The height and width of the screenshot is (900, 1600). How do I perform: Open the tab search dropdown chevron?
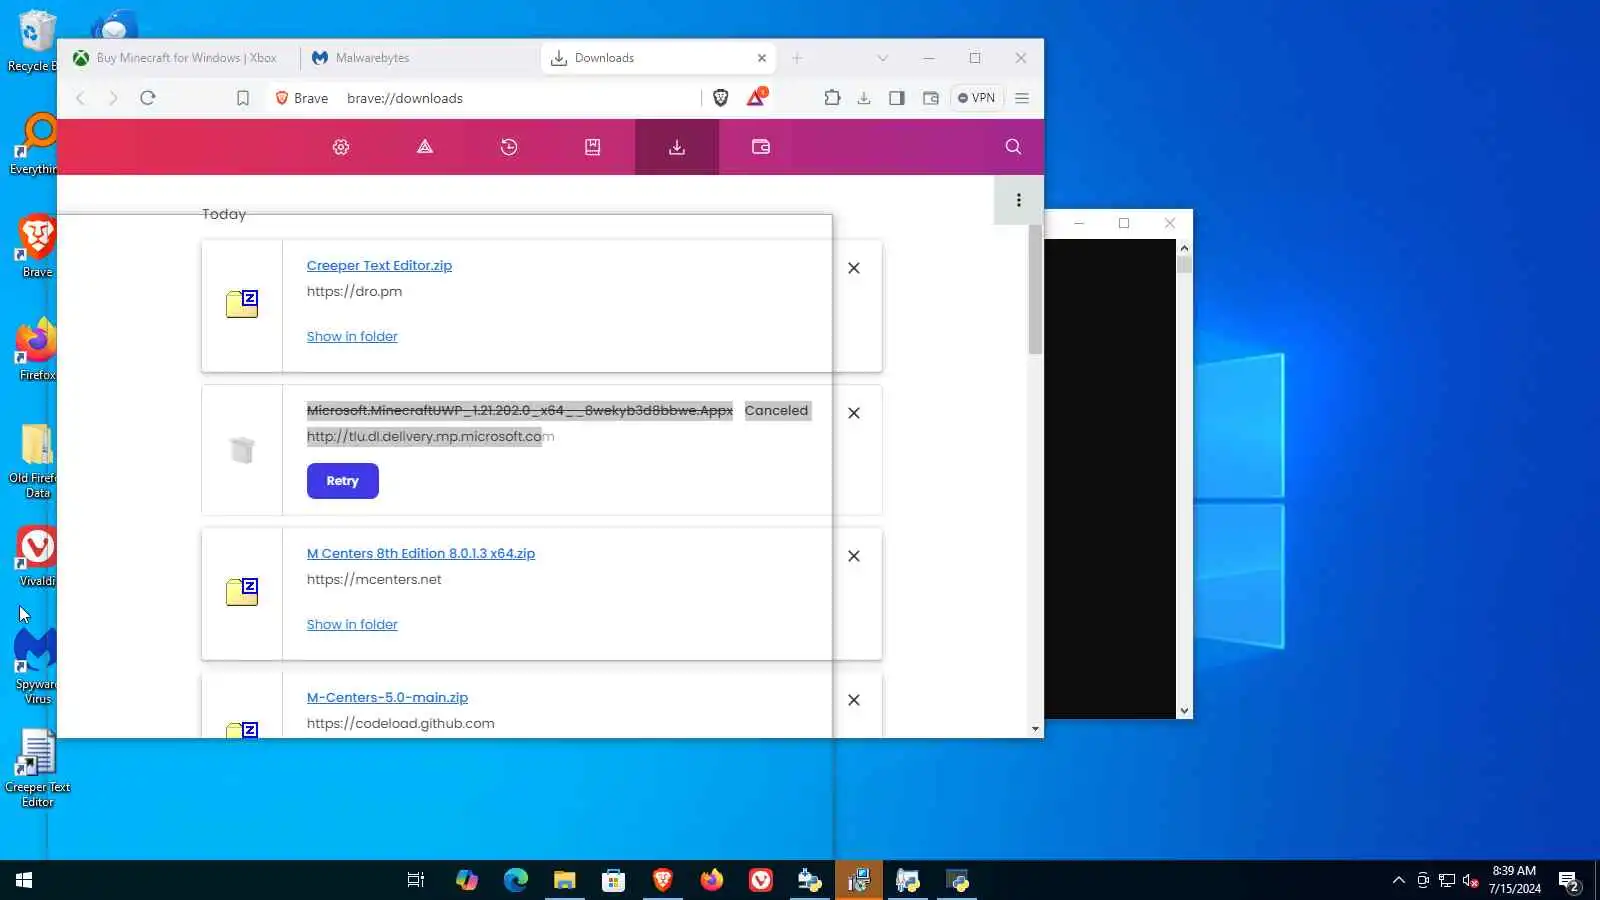(882, 58)
